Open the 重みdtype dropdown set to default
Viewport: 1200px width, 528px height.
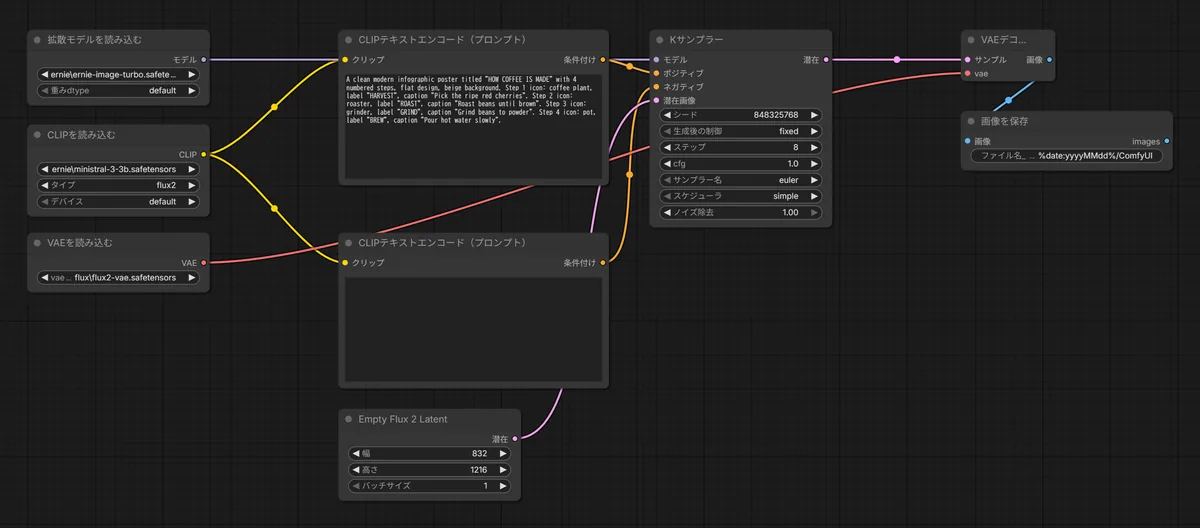click(119, 90)
